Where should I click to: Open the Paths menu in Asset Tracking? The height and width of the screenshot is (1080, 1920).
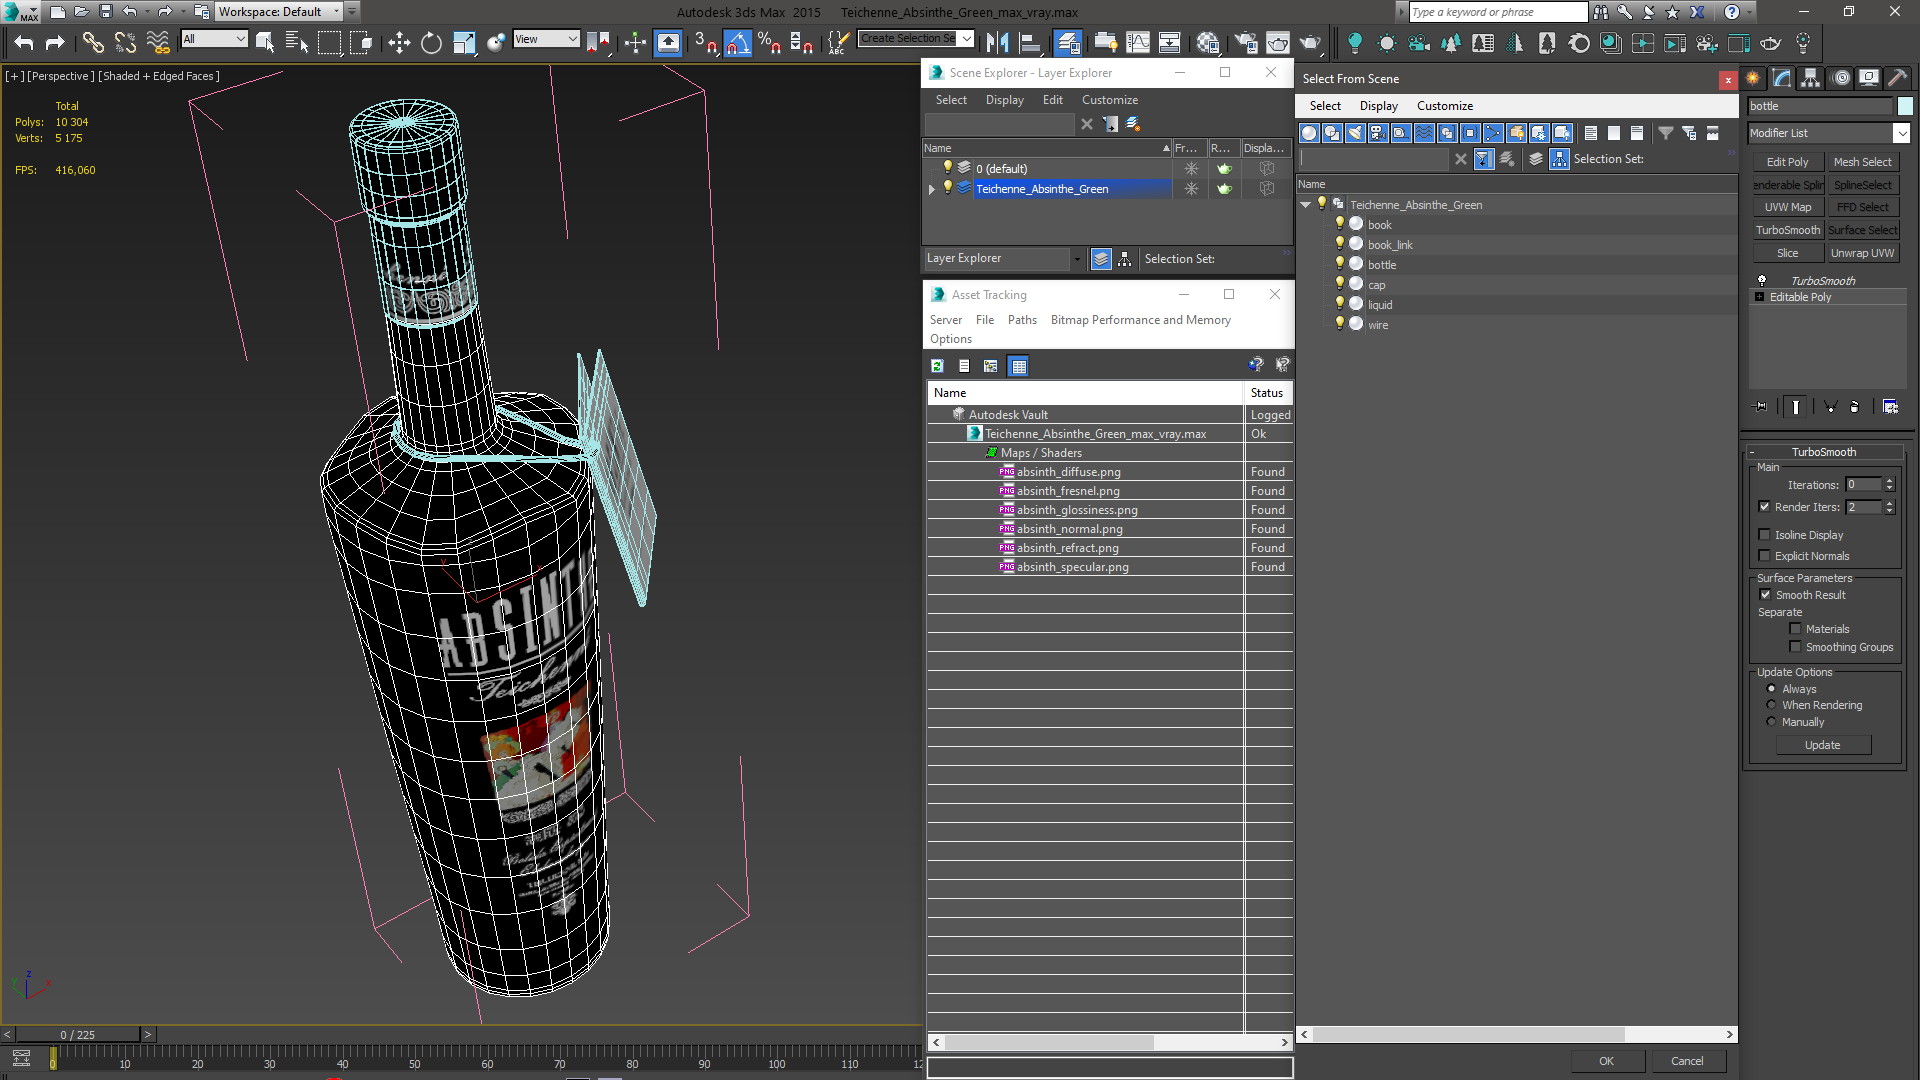[1022, 320]
